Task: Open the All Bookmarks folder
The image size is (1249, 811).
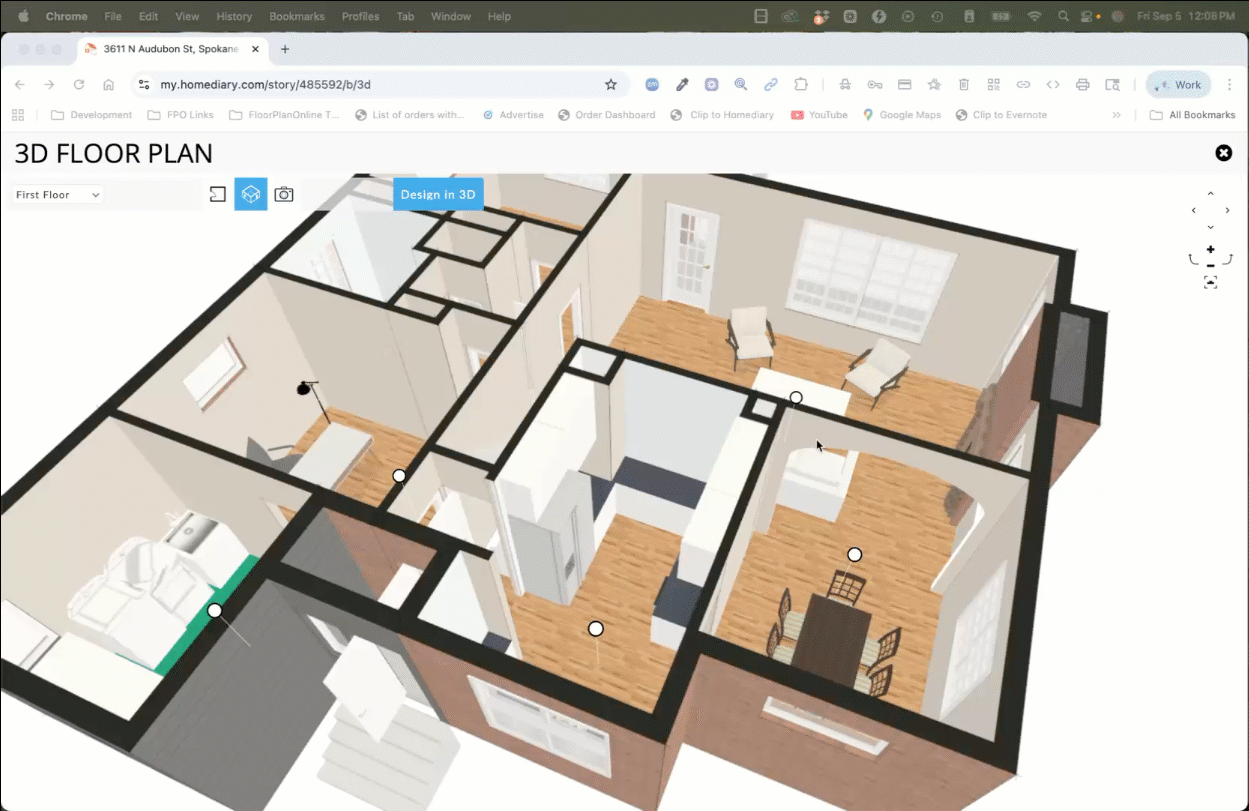Action: pos(1192,115)
